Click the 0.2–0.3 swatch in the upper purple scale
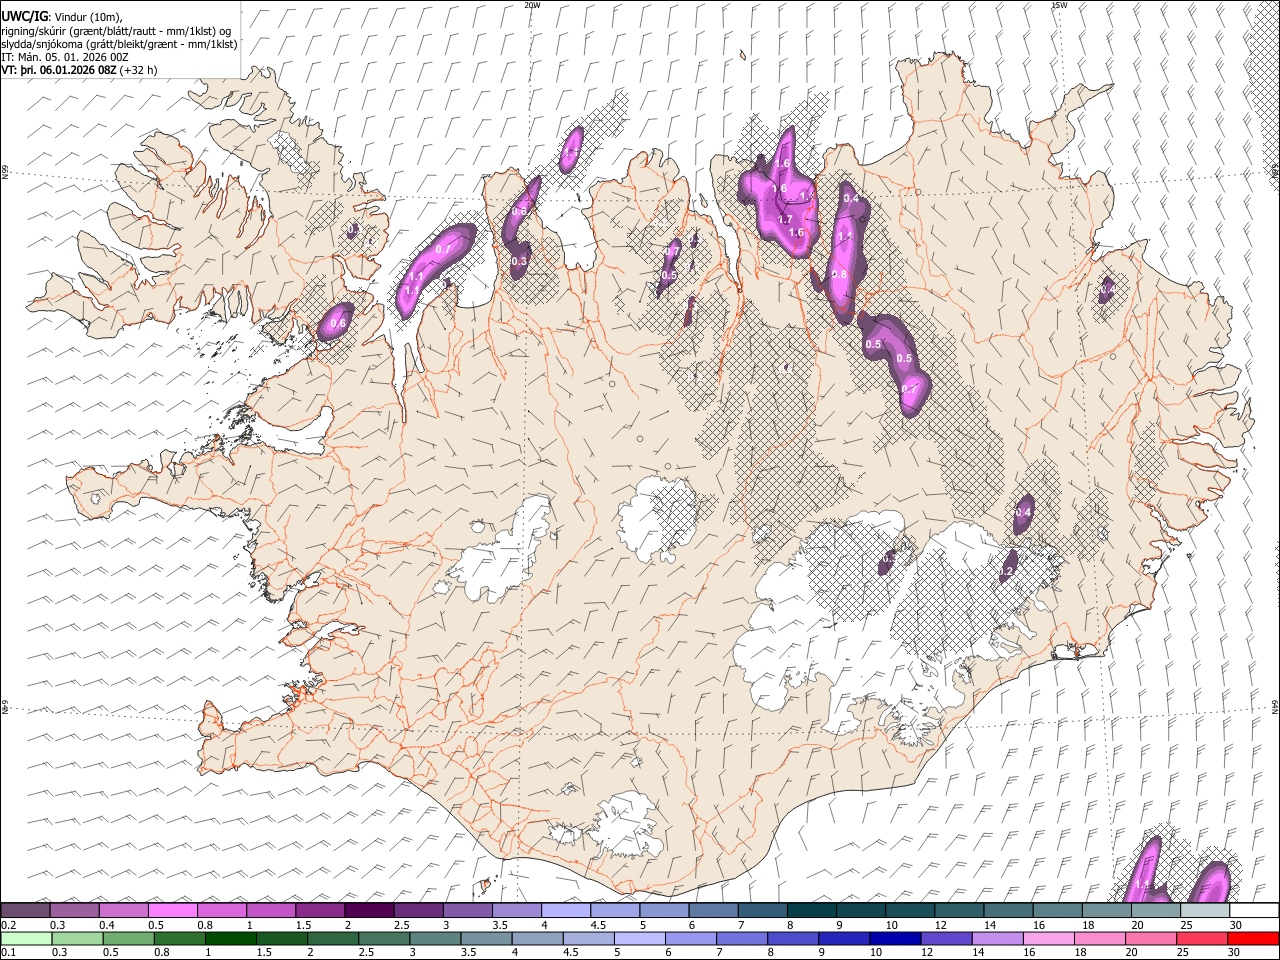The height and width of the screenshot is (960, 1280). tap(25, 910)
